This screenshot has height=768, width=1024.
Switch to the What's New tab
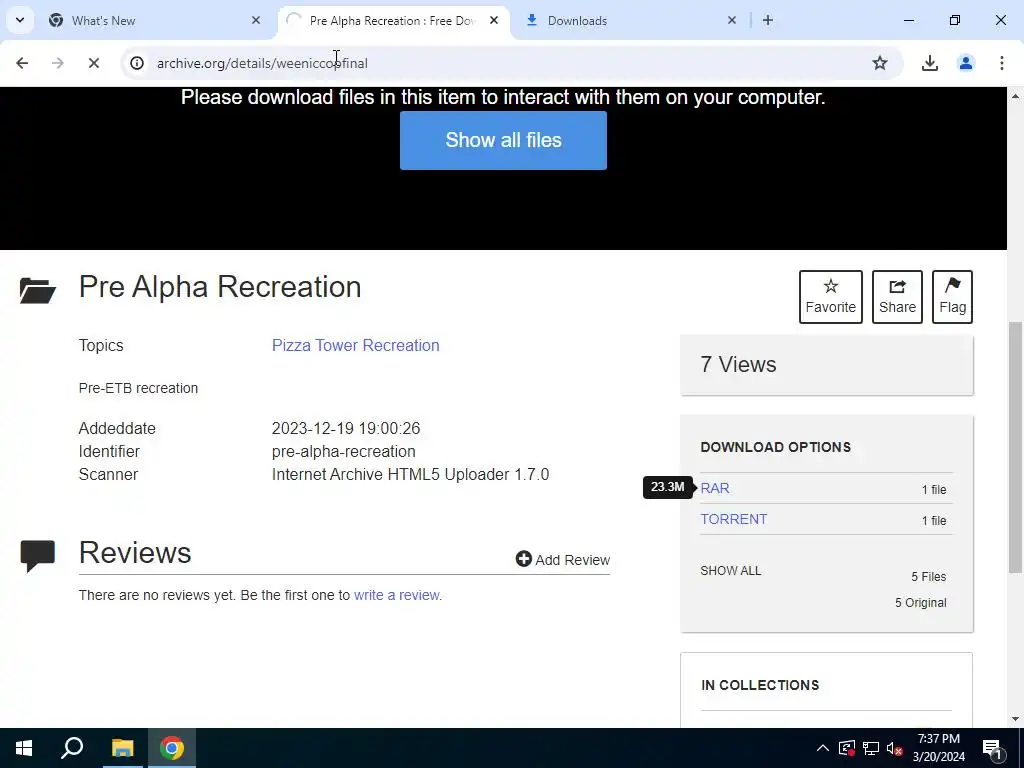pyautogui.click(x=154, y=20)
